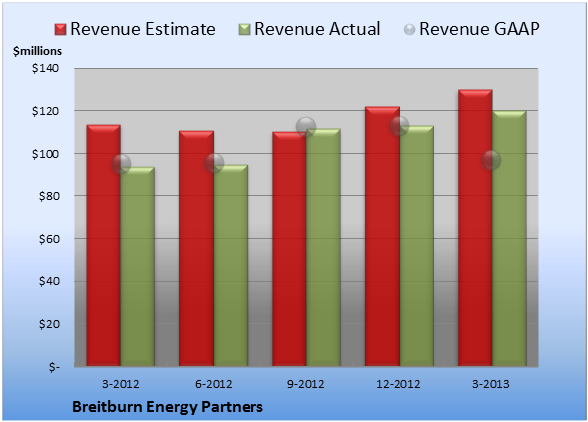Select the green actual bar for 9-2012
Viewport: 588px width, 422px height.
[323, 248]
